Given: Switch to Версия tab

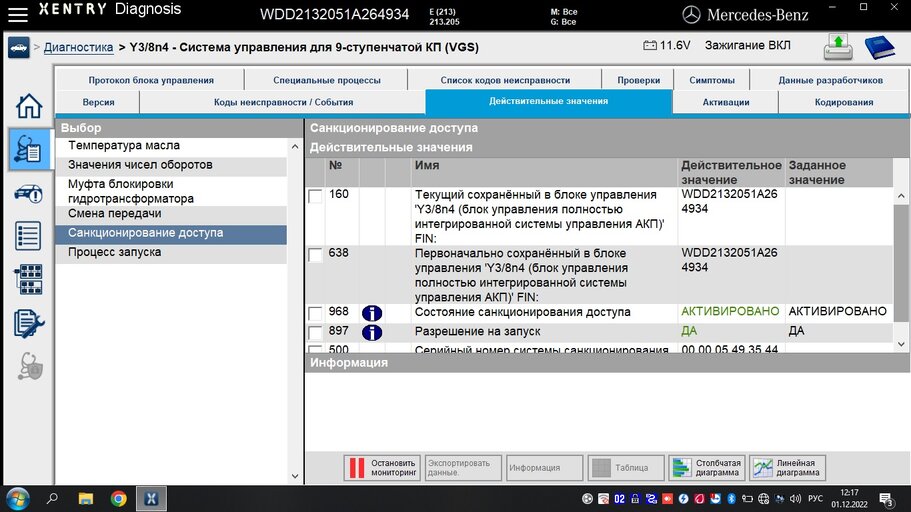Looking at the screenshot, I should [x=98, y=102].
